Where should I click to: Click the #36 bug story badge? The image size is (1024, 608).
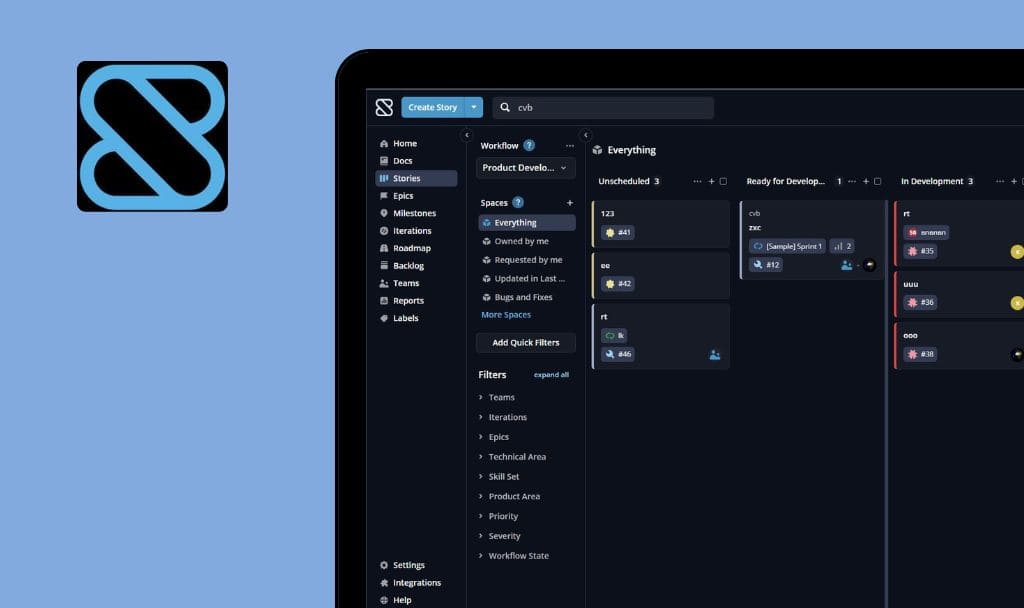(920, 302)
